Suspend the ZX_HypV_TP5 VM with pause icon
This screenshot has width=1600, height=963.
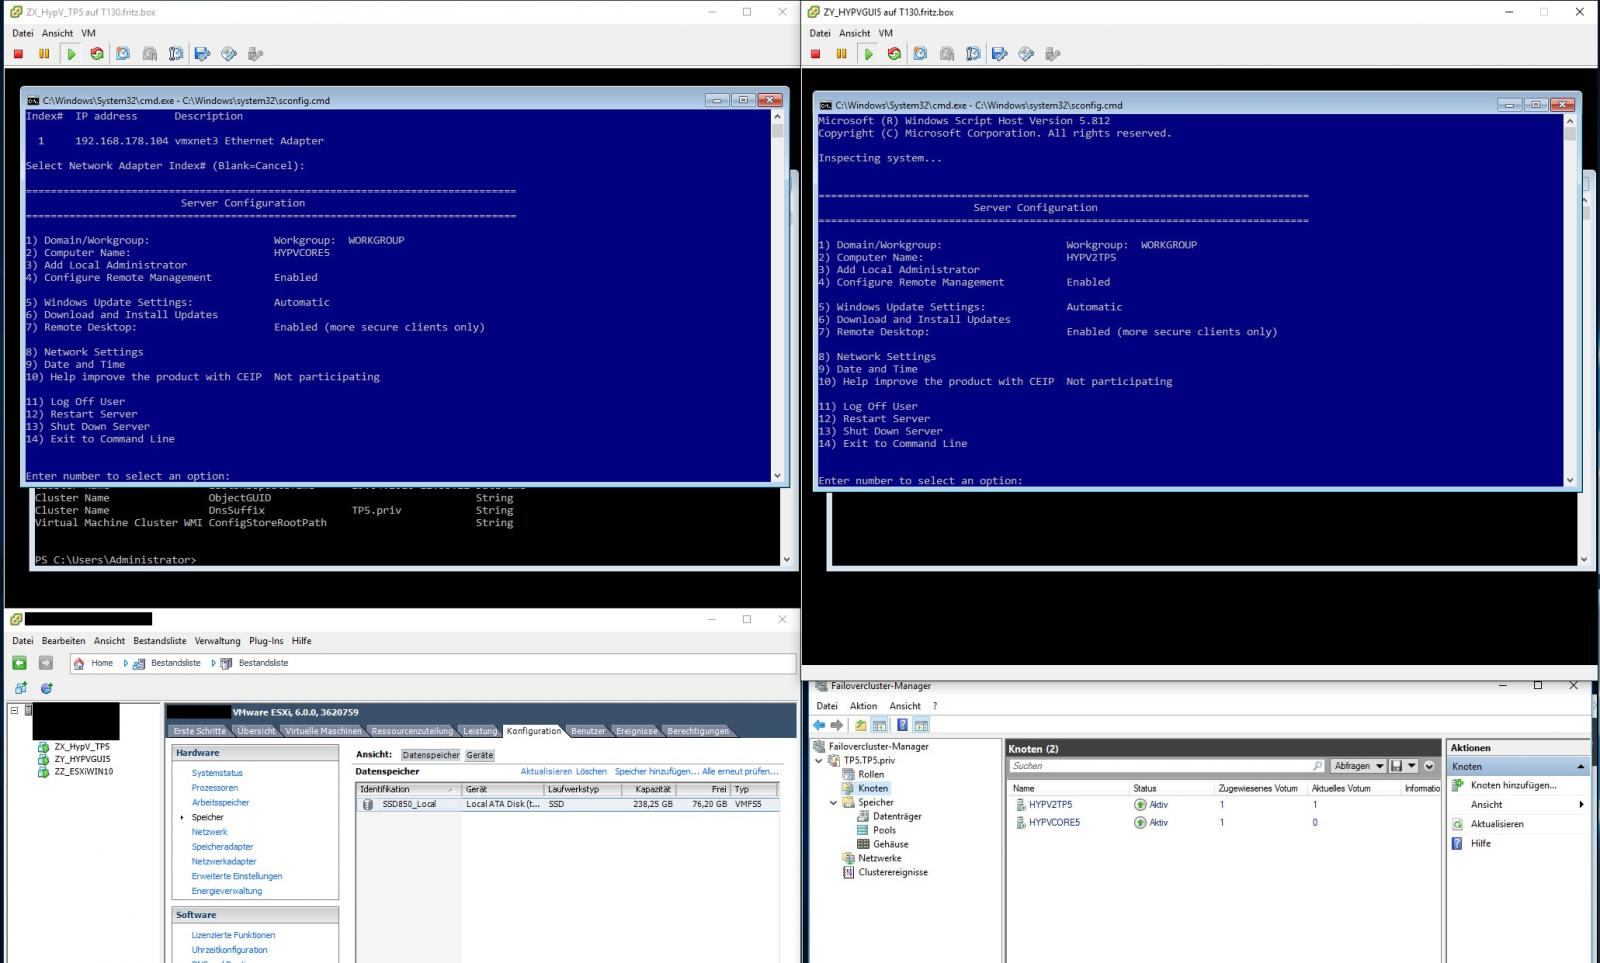click(x=44, y=54)
